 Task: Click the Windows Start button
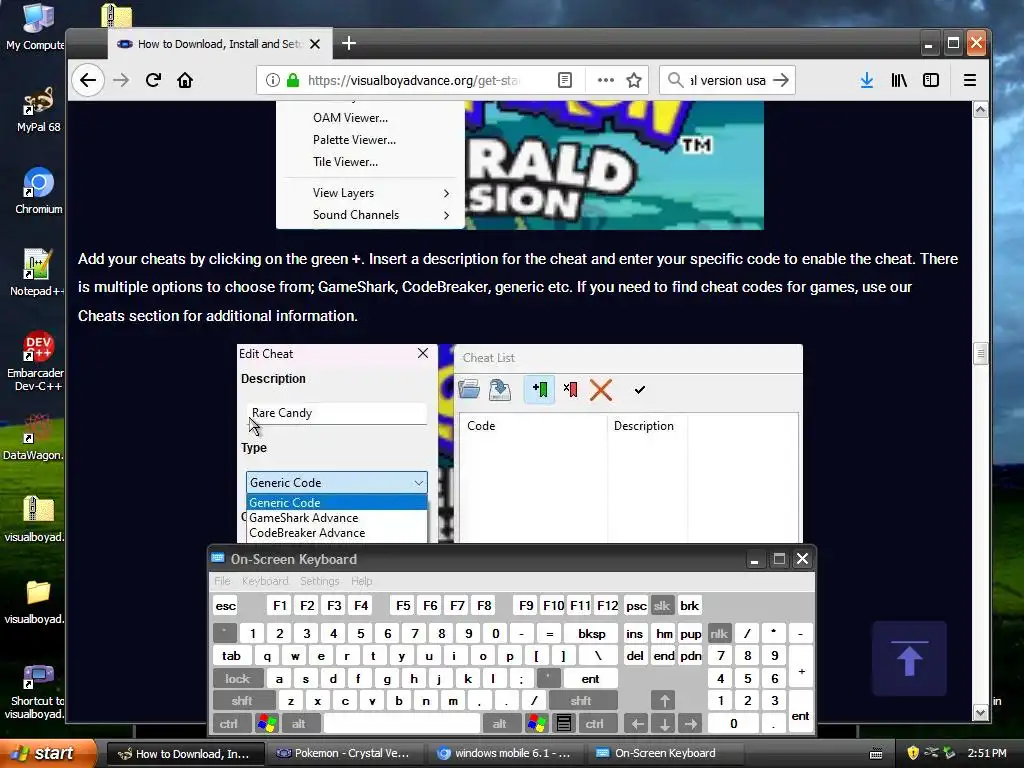tap(47, 753)
